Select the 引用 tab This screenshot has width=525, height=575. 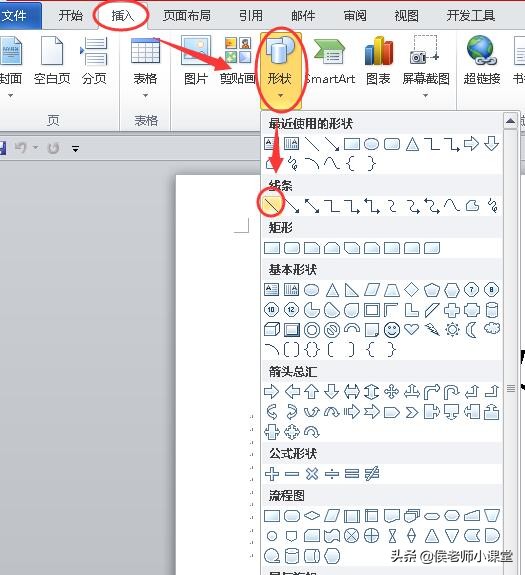pos(251,15)
